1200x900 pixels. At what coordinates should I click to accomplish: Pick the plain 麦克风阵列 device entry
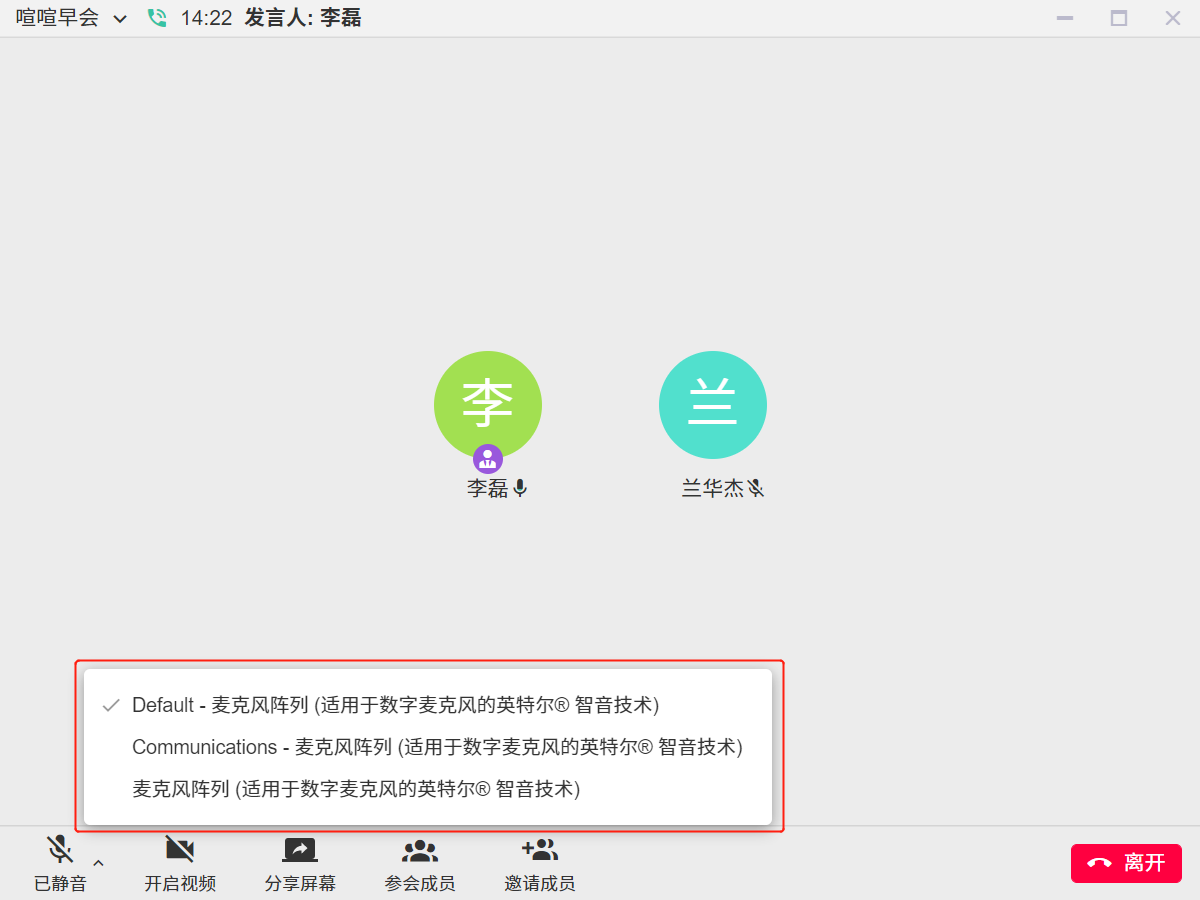click(x=428, y=789)
